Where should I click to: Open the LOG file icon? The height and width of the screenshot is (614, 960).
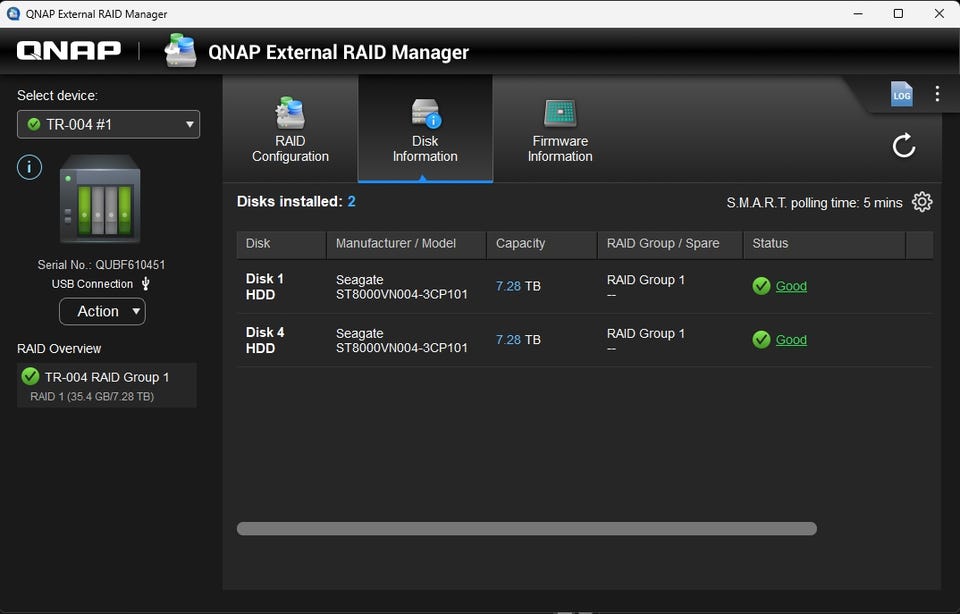pyautogui.click(x=901, y=94)
